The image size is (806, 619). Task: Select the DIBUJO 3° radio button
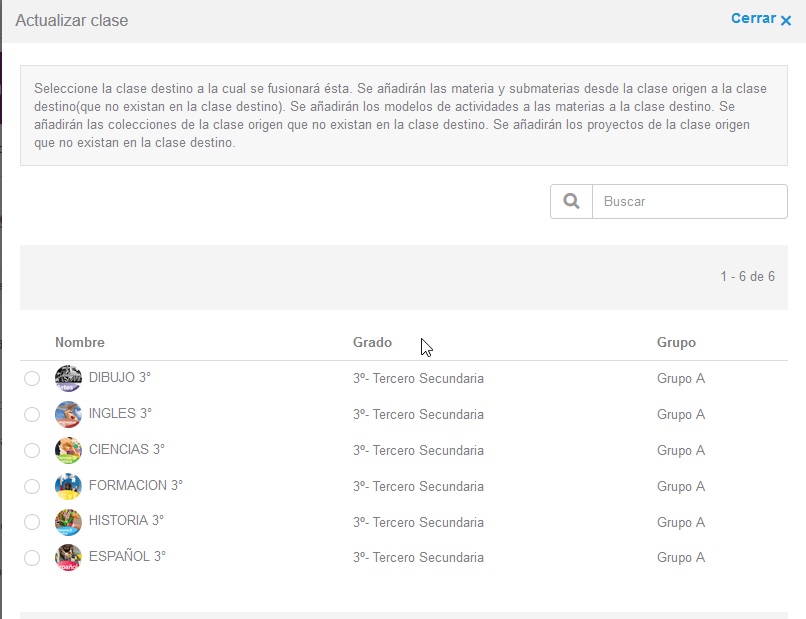click(x=32, y=378)
